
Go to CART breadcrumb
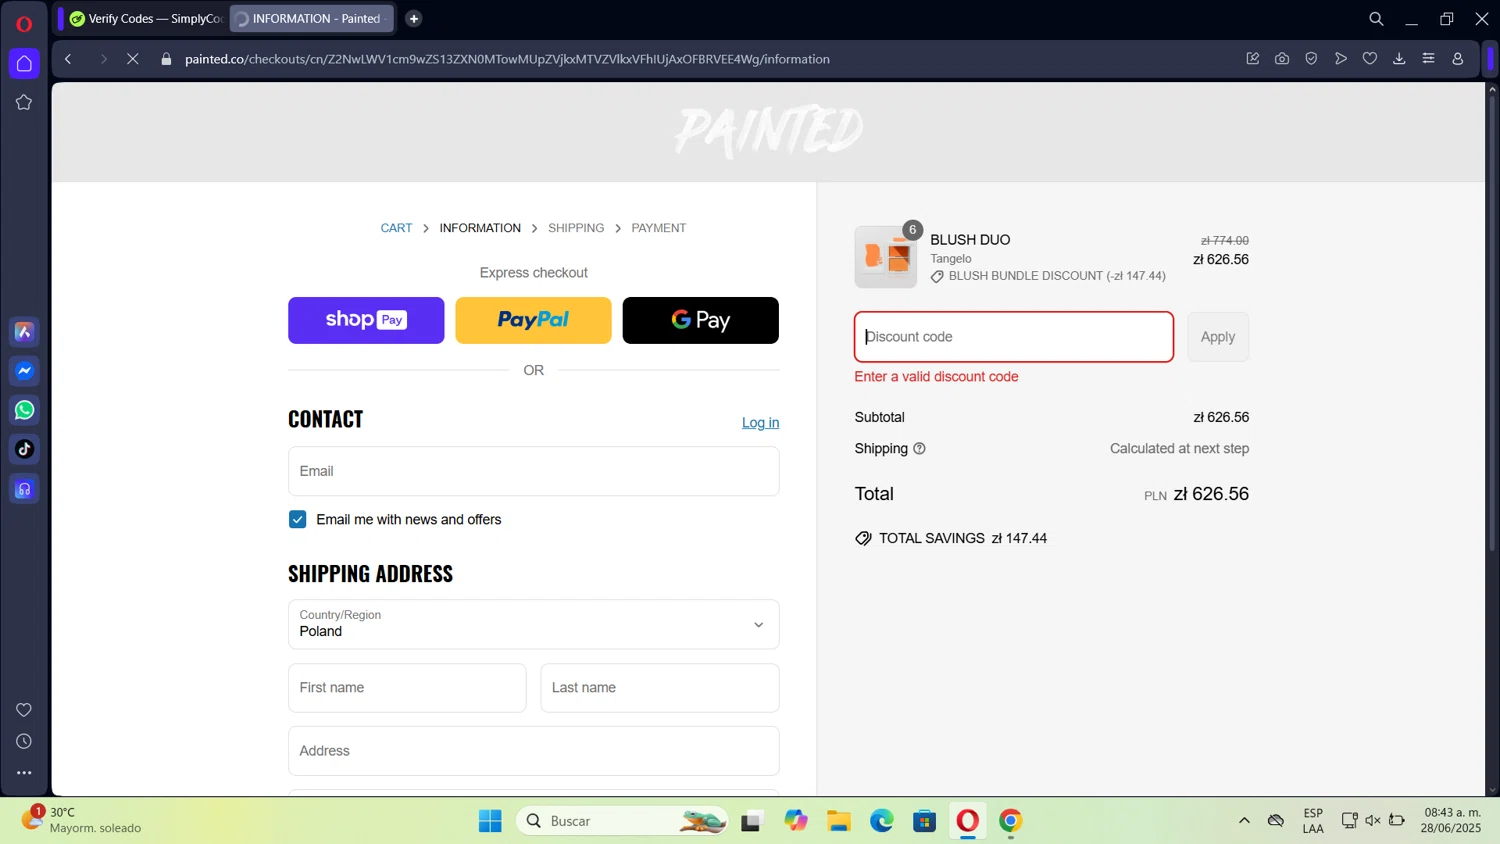396,228
